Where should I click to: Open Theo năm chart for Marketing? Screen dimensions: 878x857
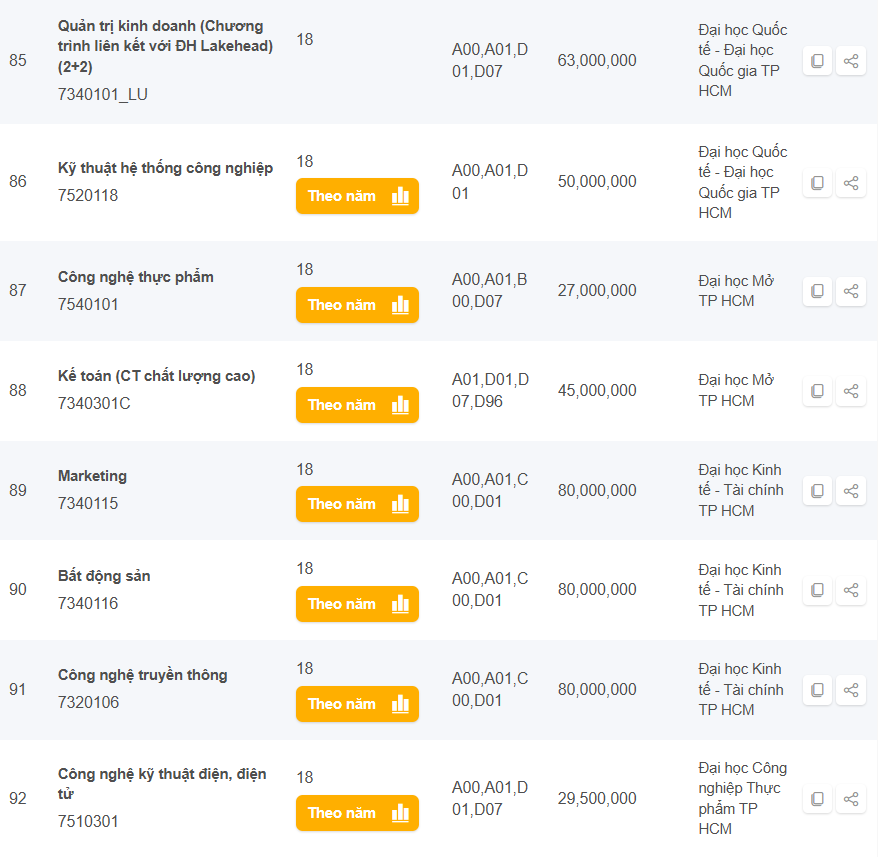point(357,504)
